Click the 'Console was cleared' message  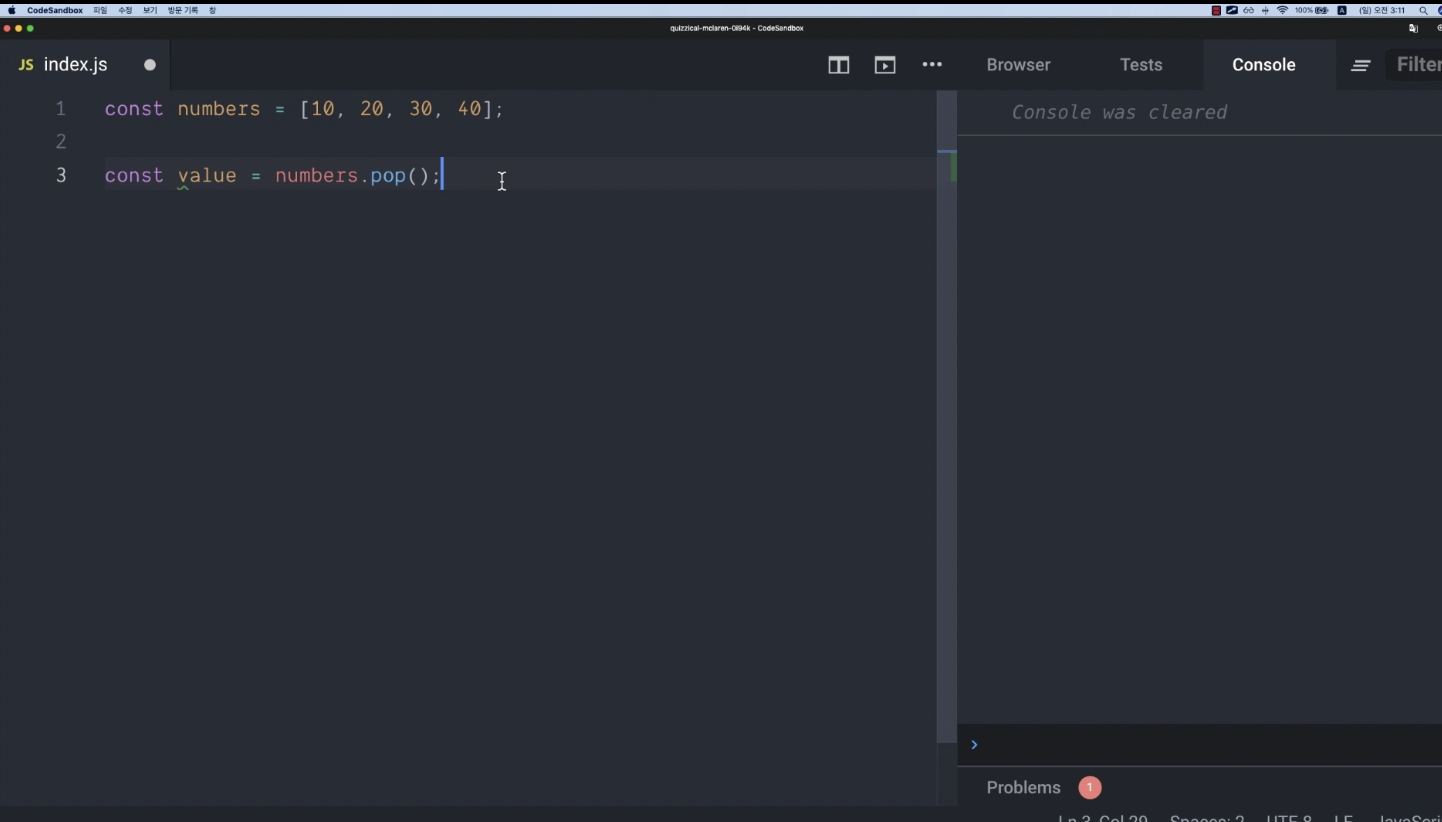pyautogui.click(x=1119, y=112)
